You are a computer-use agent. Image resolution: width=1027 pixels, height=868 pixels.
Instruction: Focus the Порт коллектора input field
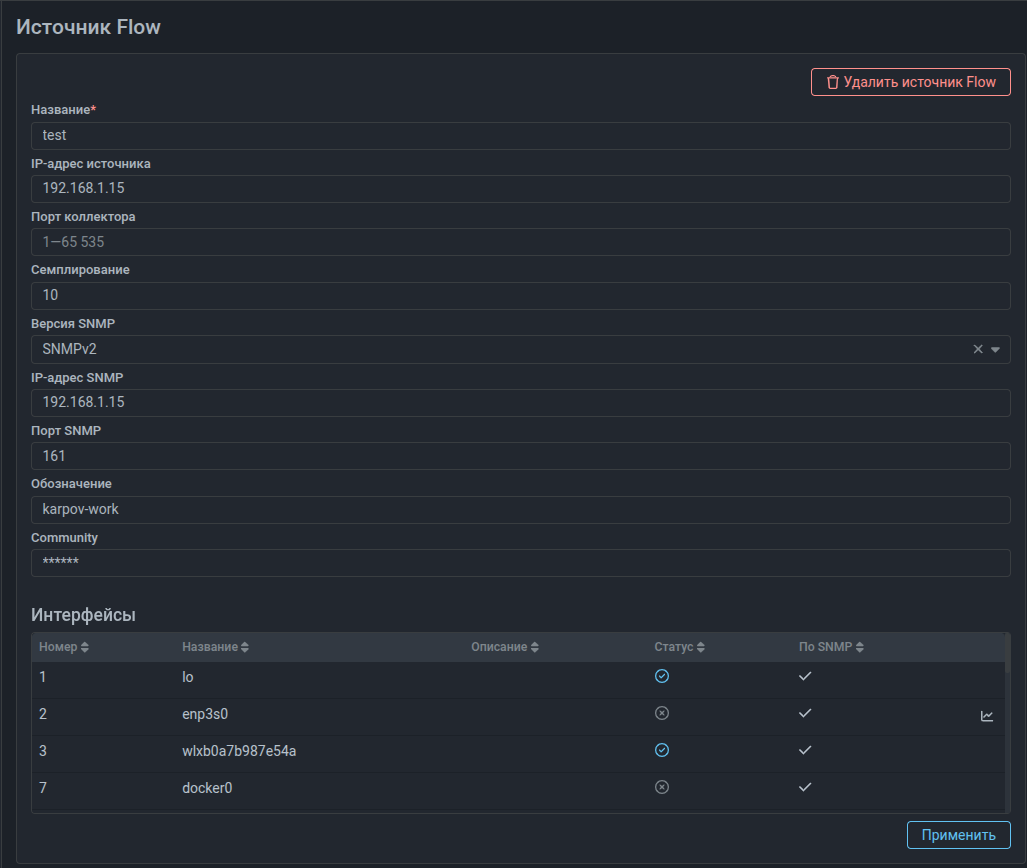pos(520,242)
